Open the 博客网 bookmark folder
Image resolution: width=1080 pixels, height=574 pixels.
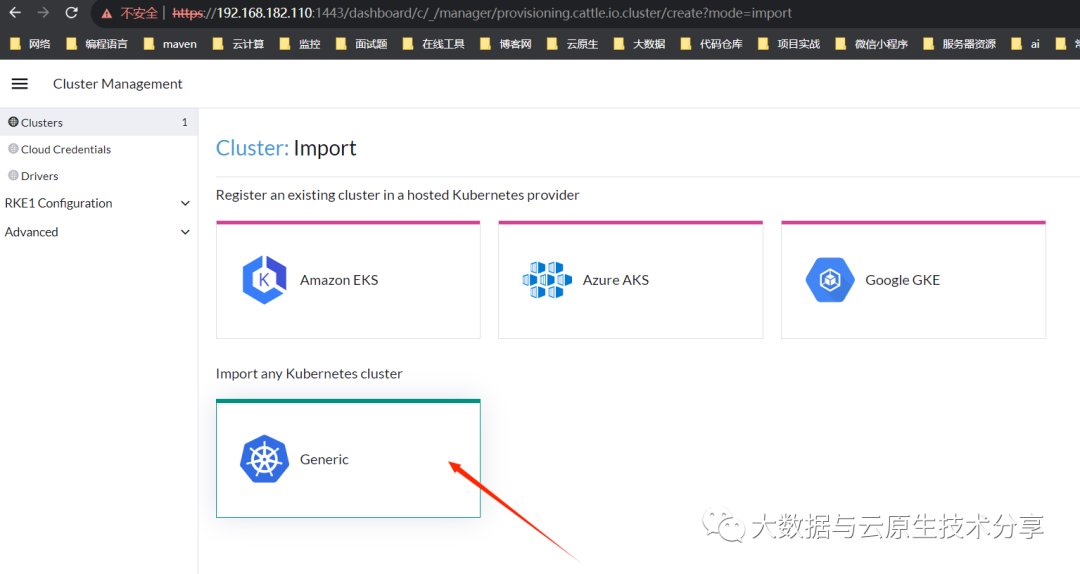(506, 44)
